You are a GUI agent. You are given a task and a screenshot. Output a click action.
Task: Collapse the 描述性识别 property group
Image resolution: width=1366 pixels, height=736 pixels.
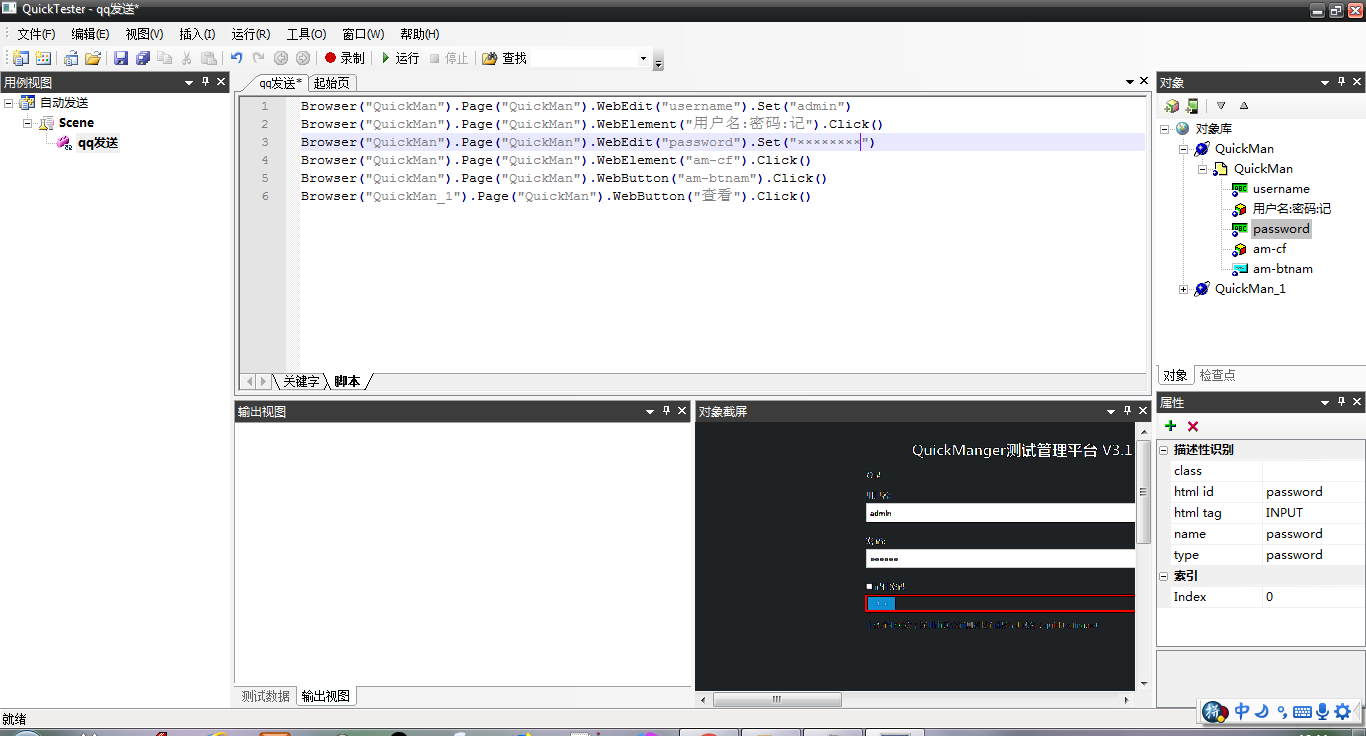pos(1164,450)
